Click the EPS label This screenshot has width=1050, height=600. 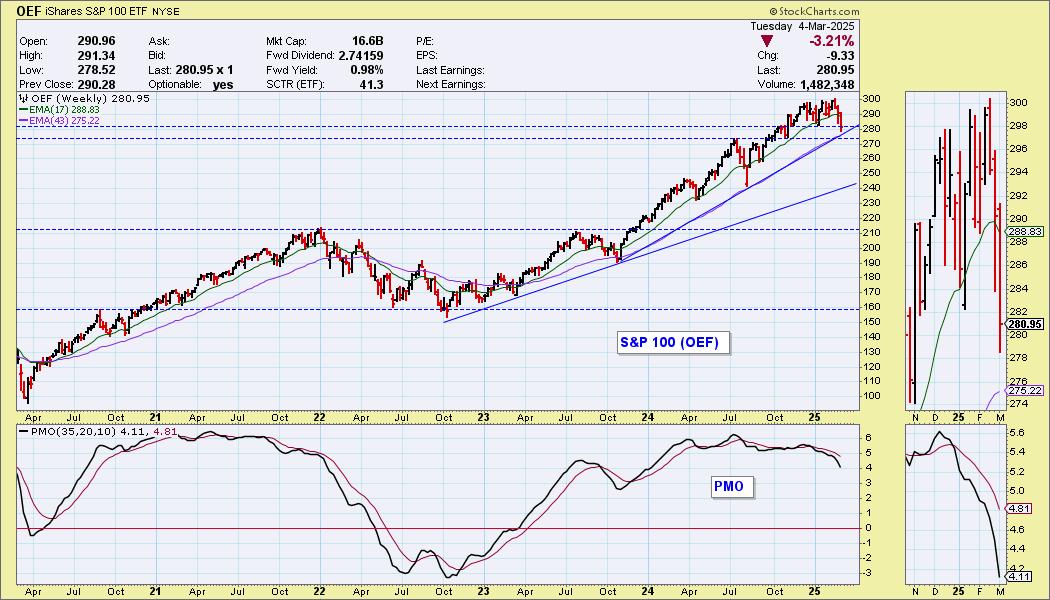pos(427,56)
